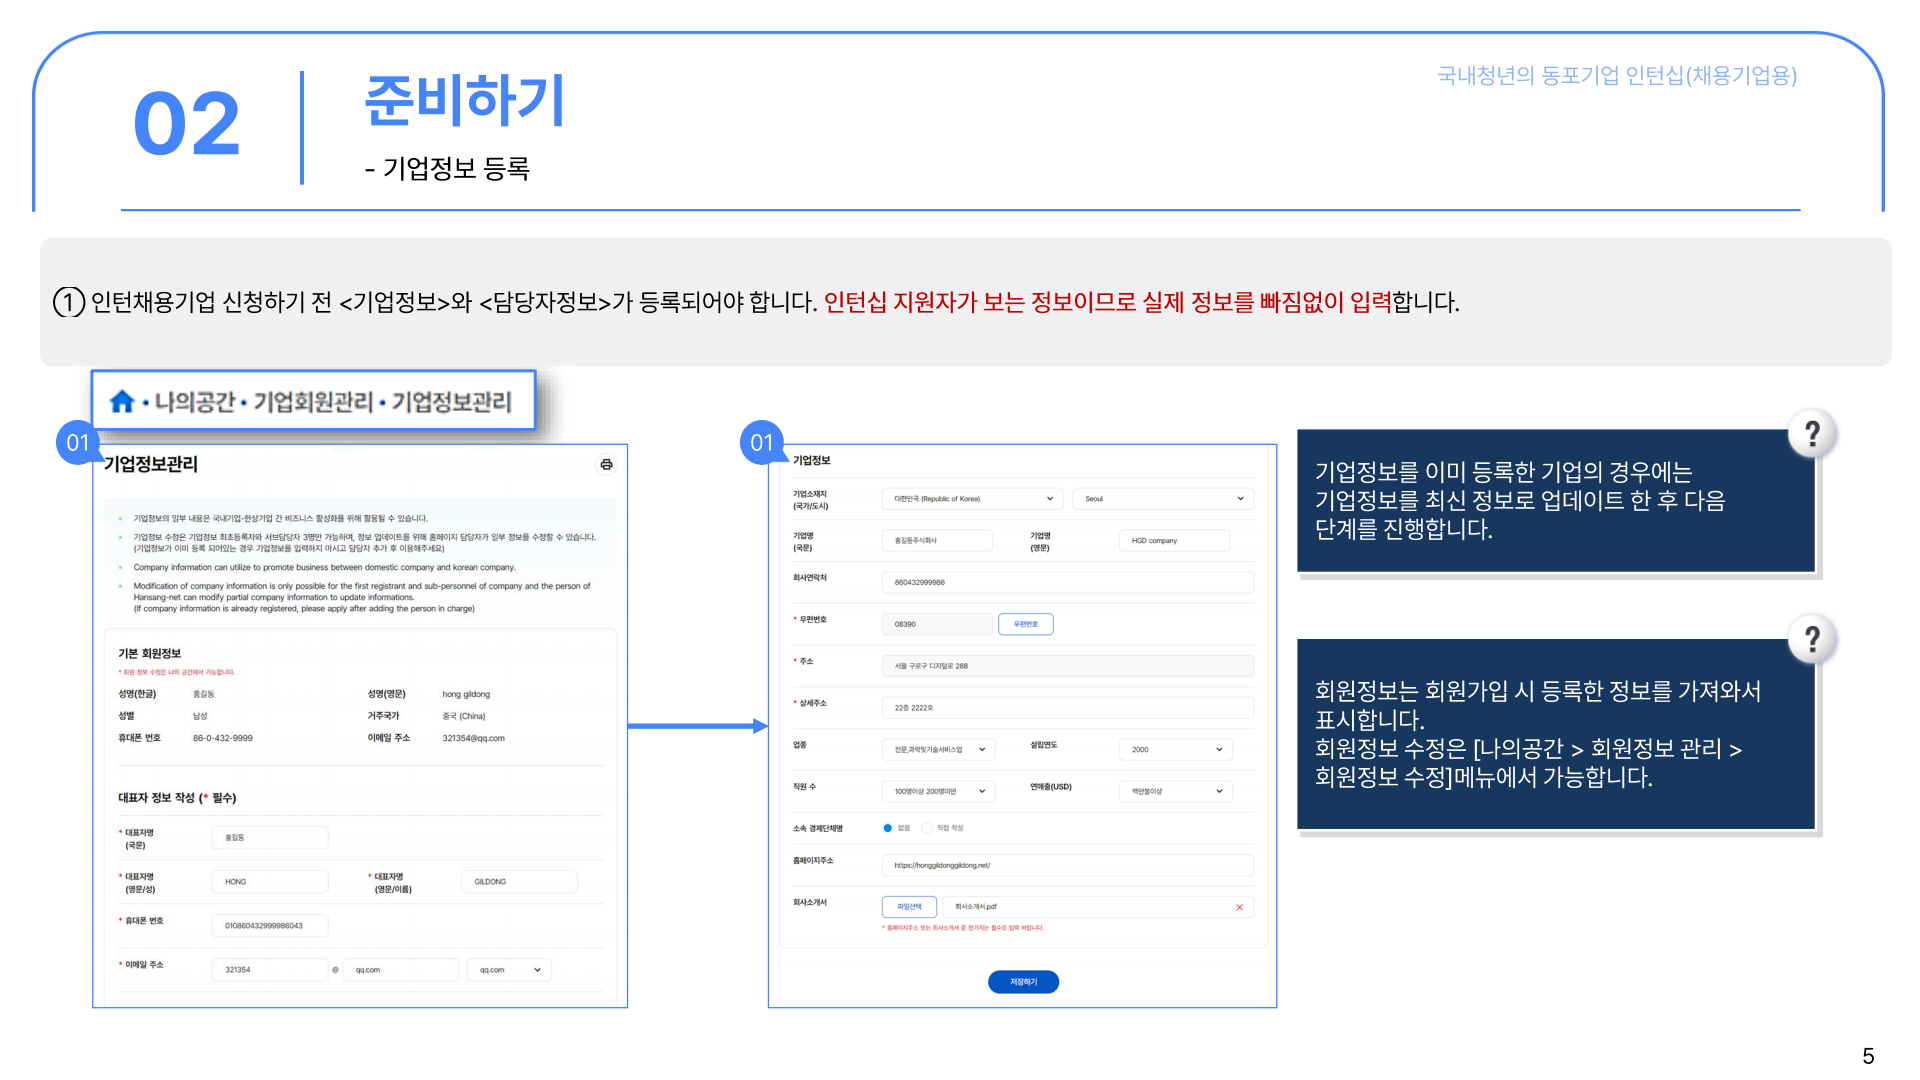Click 기업정보관리 in the breadcrumb
The height and width of the screenshot is (1080, 1920).
click(x=451, y=402)
